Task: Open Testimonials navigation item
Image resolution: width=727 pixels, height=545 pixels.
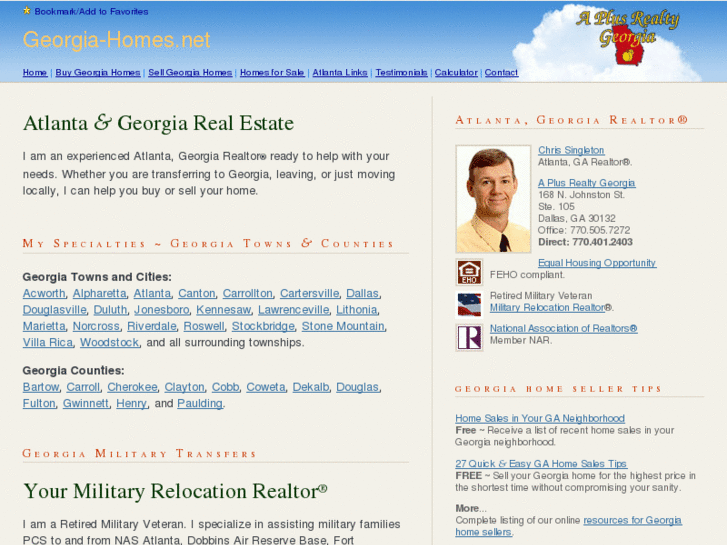Action: [402, 72]
